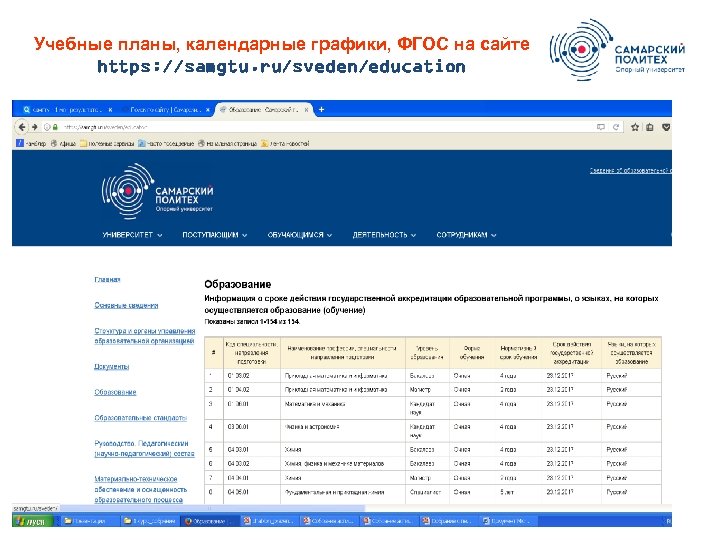The image size is (720, 540).
Task: Bookmark this page with the star icon
Action: pyautogui.click(x=635, y=127)
